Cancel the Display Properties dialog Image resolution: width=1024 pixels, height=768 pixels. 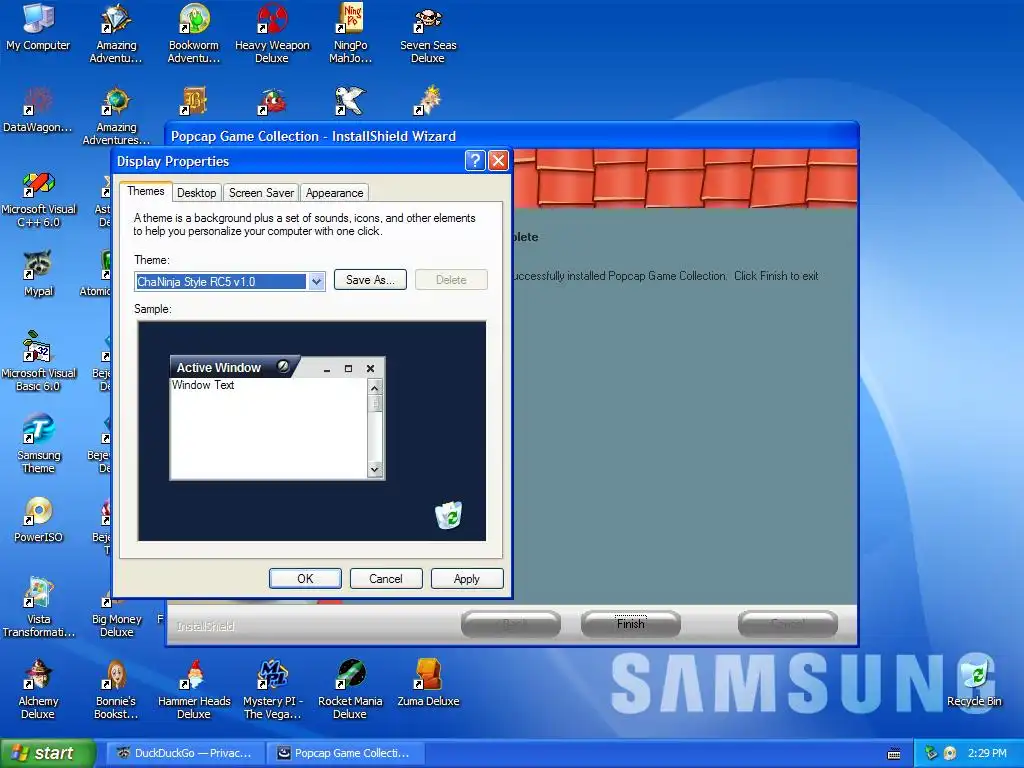click(x=386, y=579)
